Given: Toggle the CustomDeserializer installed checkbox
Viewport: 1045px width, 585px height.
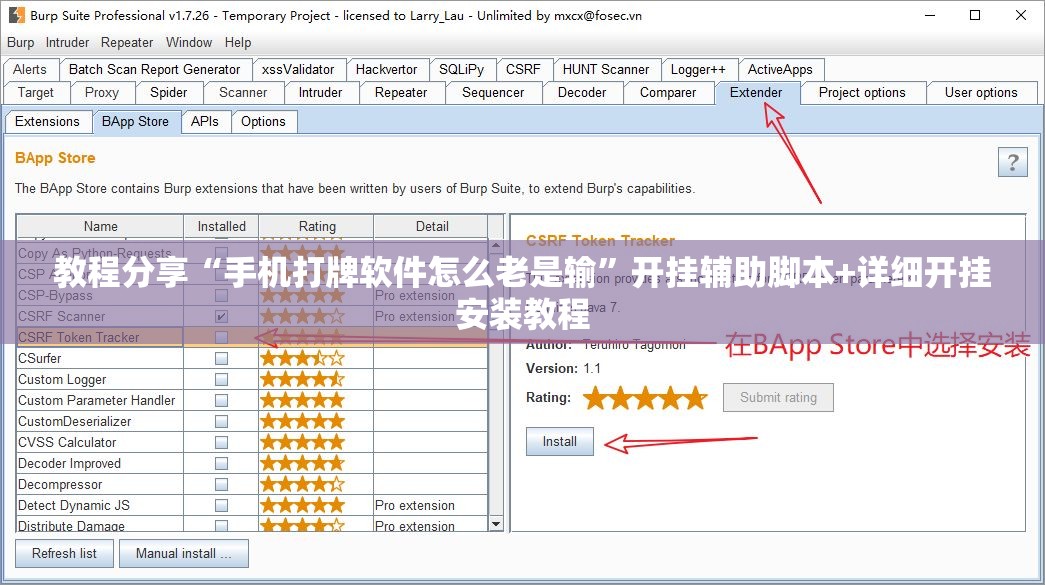Looking at the screenshot, I should (221, 422).
